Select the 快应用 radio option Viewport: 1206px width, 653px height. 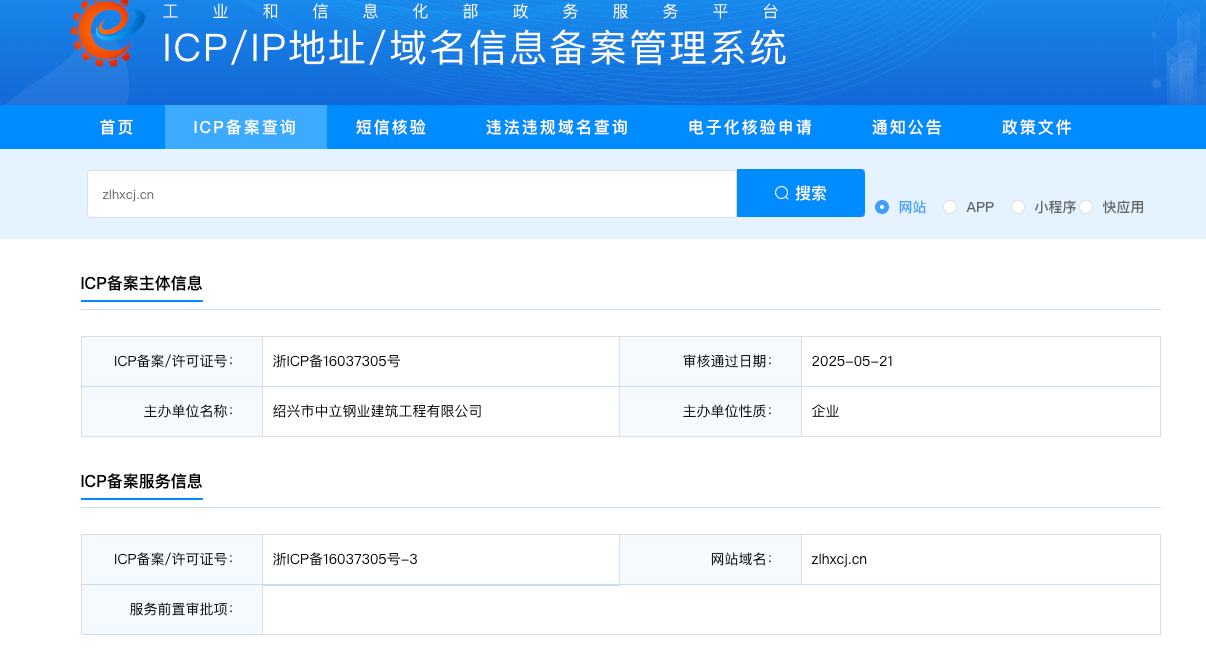click(x=1086, y=207)
